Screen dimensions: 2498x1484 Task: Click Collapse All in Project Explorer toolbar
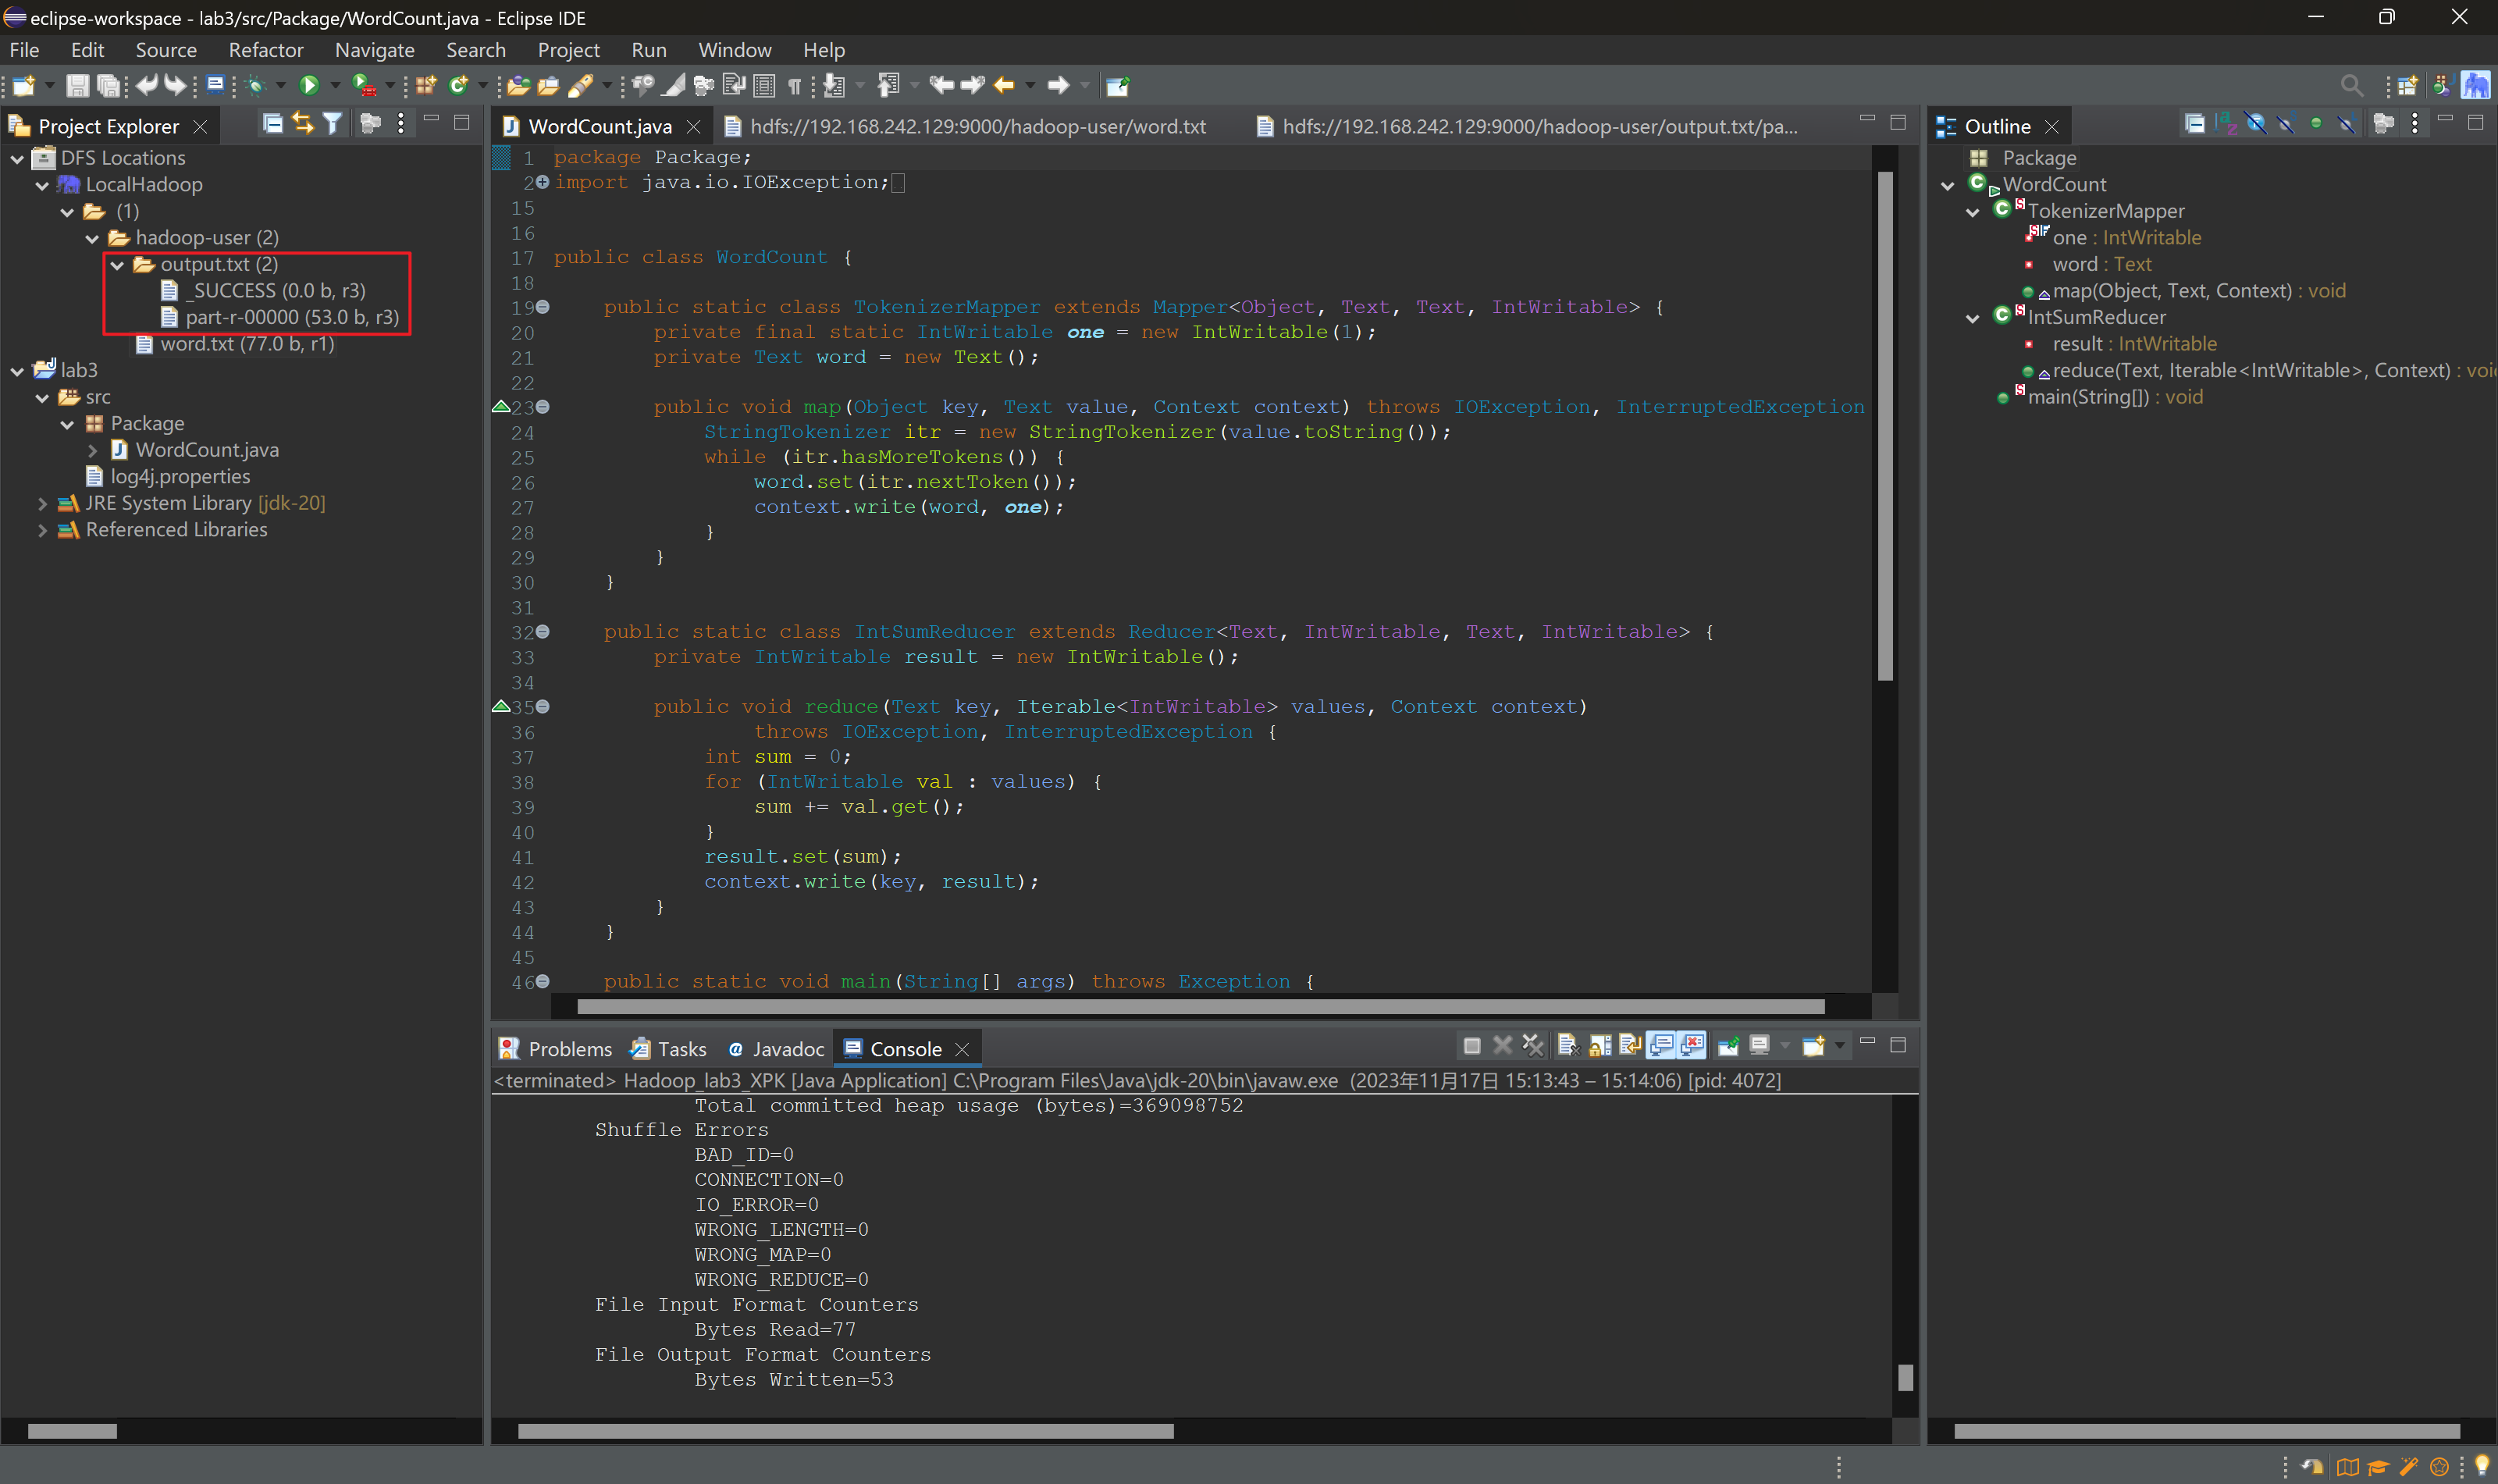[x=272, y=124]
